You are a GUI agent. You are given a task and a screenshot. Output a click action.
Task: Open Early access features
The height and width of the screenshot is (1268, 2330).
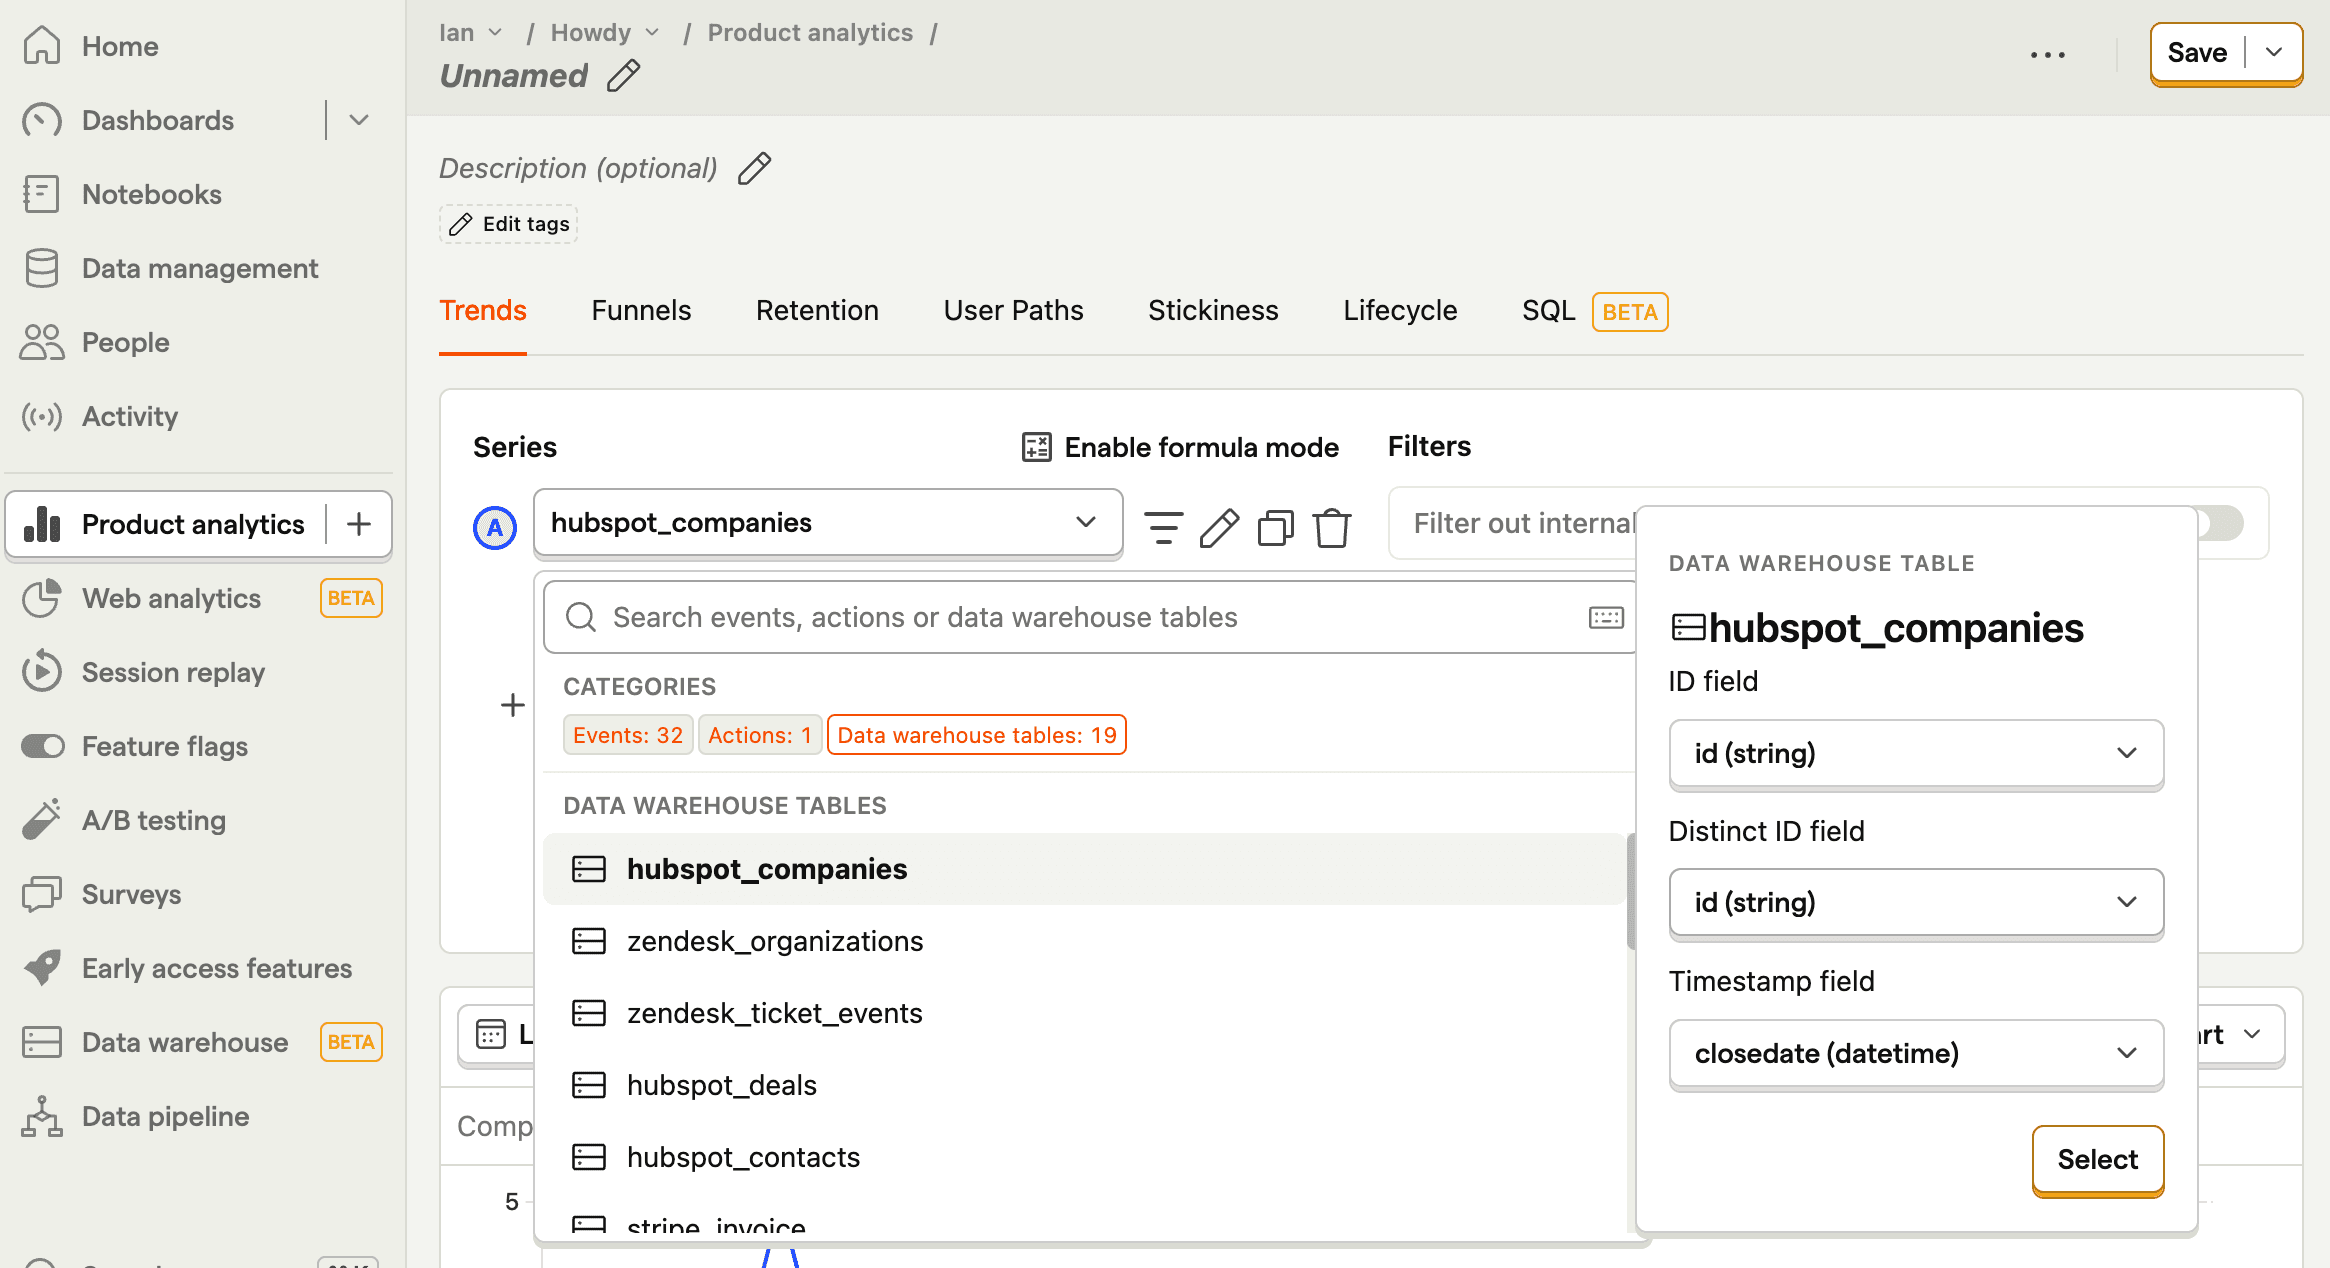tap(217, 968)
